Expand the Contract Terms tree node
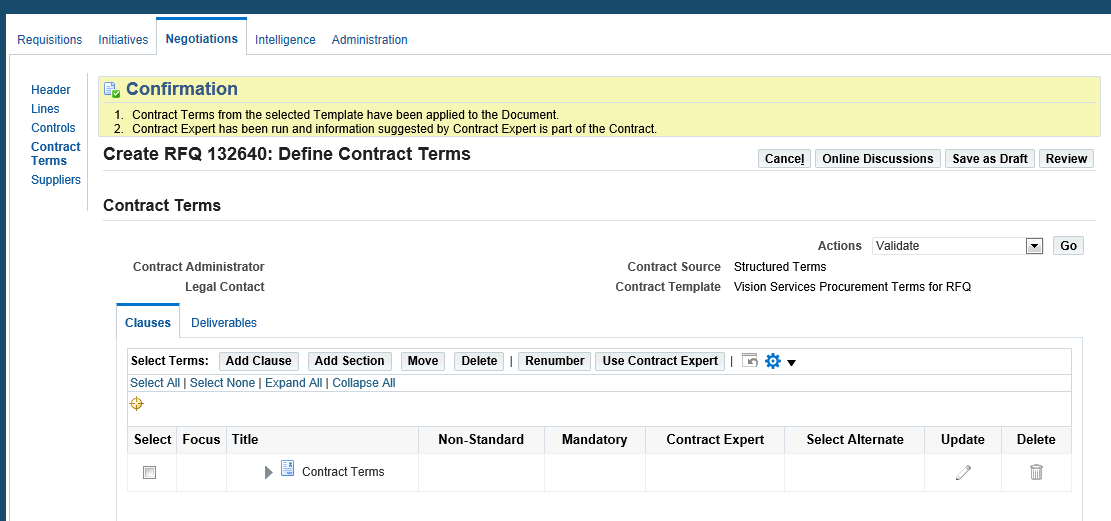Viewport: 1111px width, 521px height. [x=268, y=472]
